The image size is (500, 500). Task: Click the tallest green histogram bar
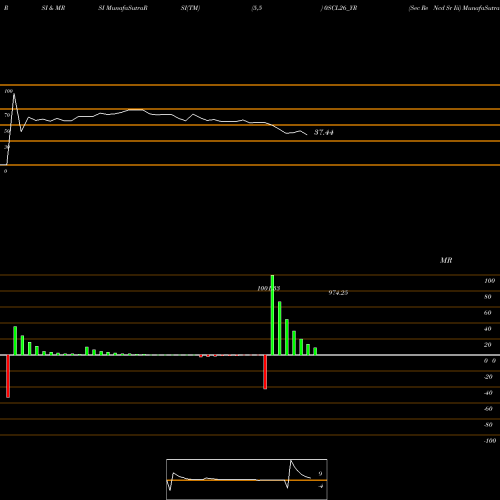point(272,315)
